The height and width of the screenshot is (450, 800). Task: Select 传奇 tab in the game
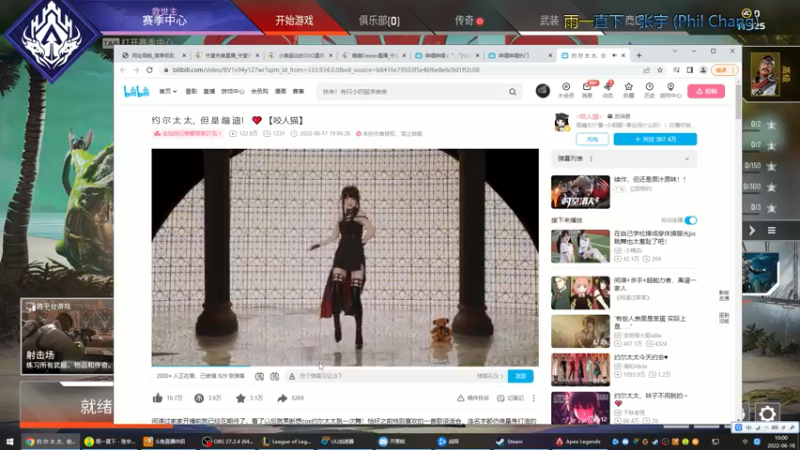(468, 20)
